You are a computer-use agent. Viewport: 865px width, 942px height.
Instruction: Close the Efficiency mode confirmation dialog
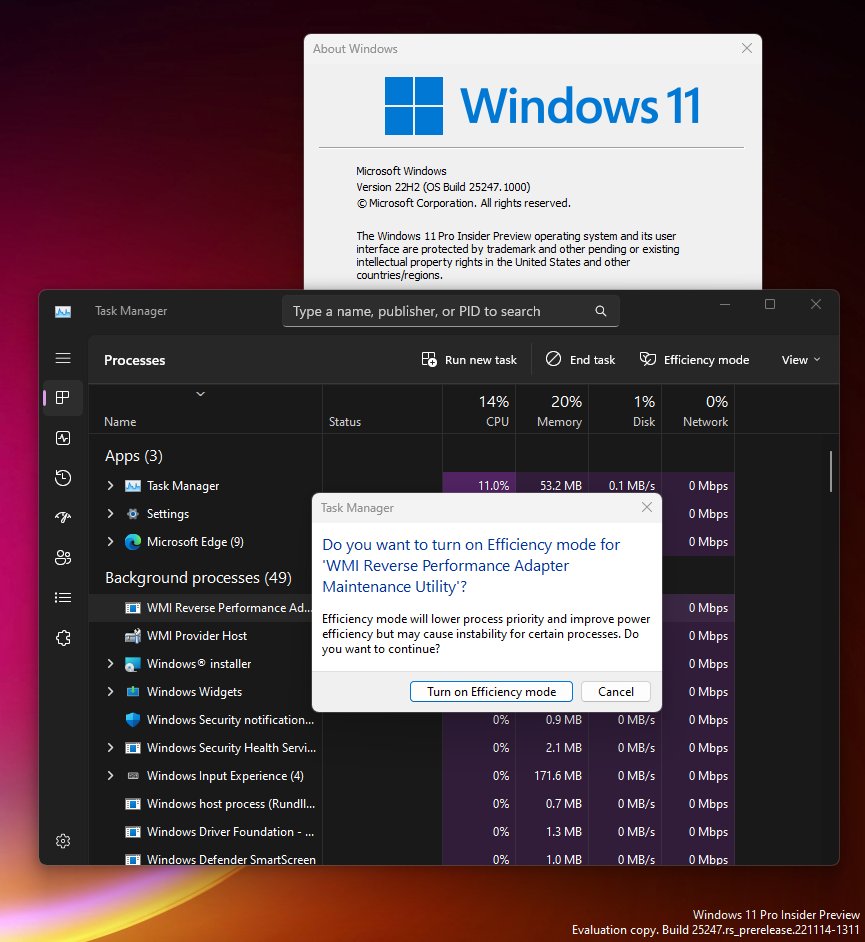coord(647,508)
